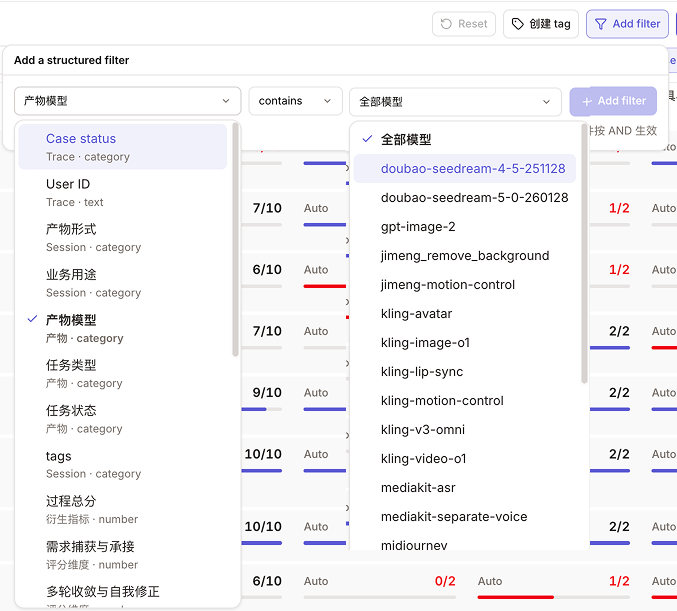Click the red 0/2 score cell
This screenshot has height=611, width=677.
point(445,581)
